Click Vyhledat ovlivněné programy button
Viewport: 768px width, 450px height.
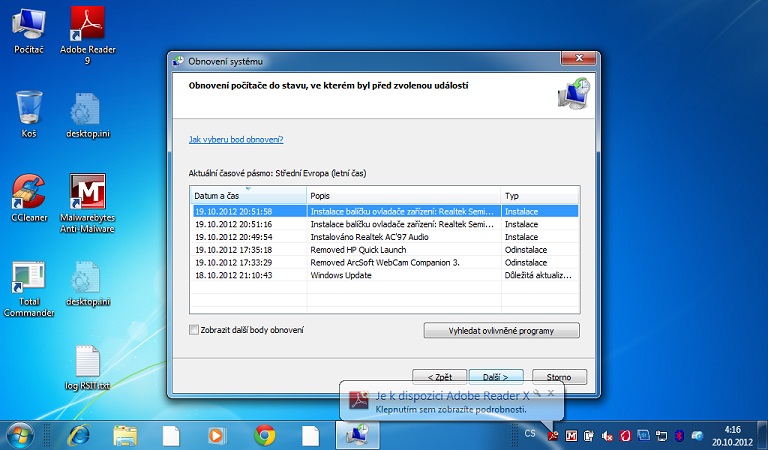point(501,330)
